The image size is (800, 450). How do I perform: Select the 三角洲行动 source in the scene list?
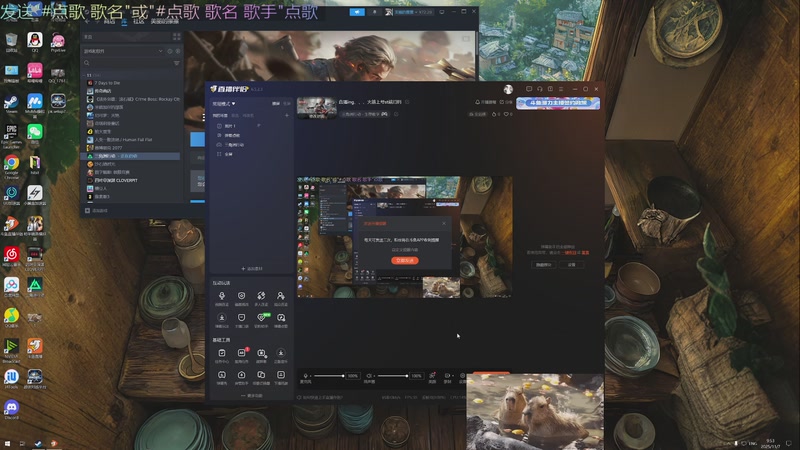click(x=251, y=144)
